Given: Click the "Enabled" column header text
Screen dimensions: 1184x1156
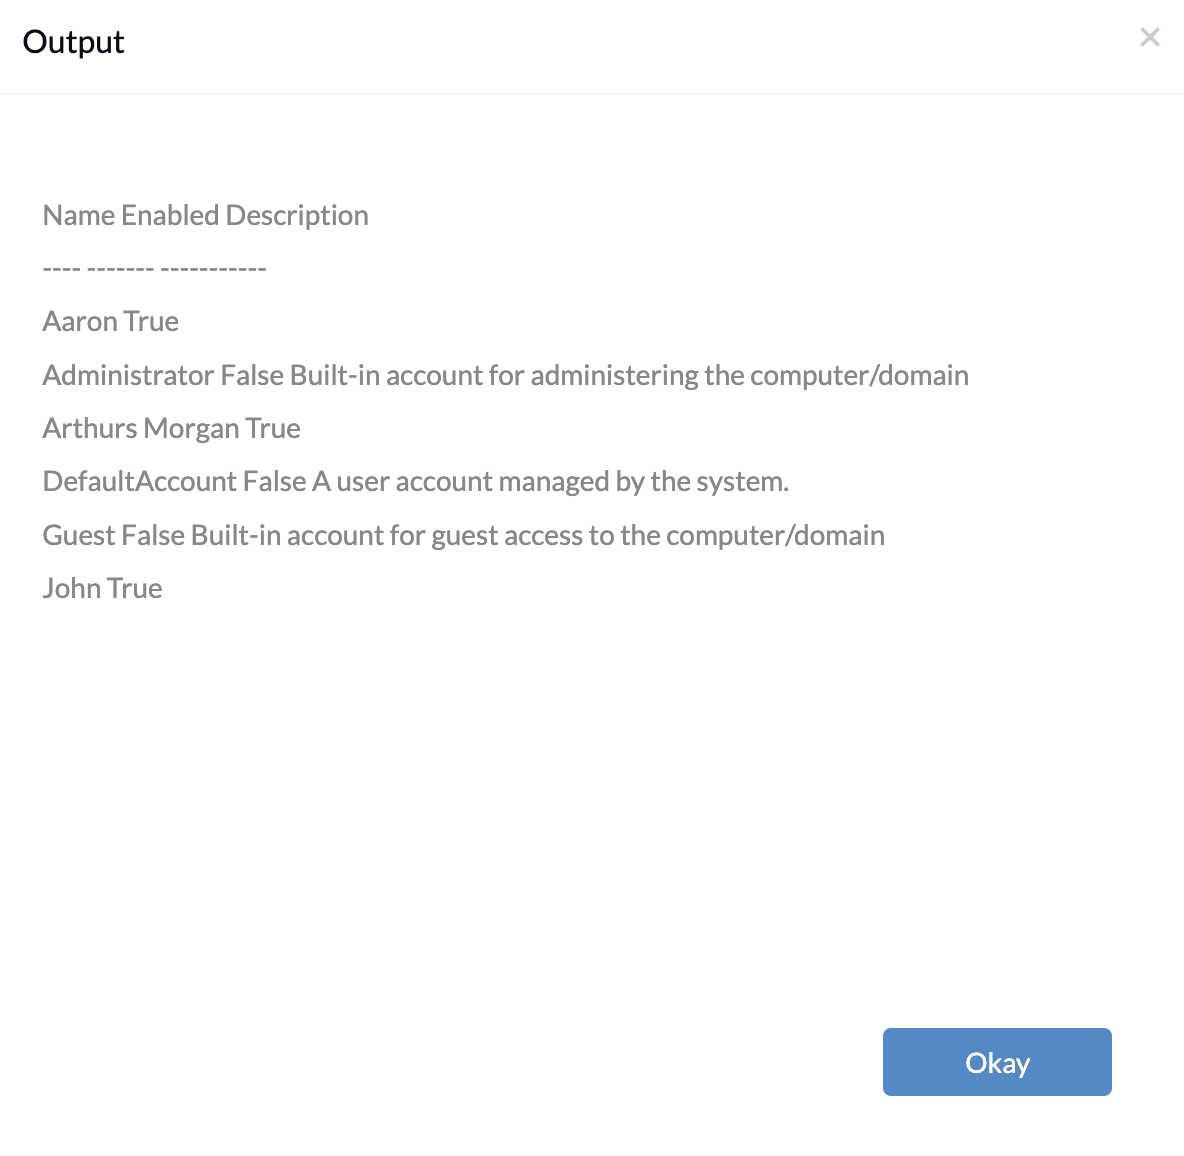Looking at the screenshot, I should [170, 215].
